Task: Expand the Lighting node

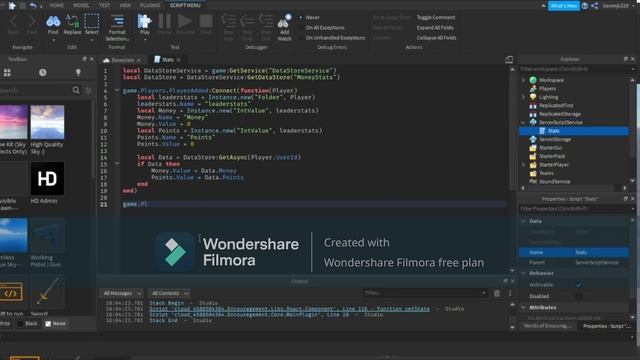Action: point(523,97)
